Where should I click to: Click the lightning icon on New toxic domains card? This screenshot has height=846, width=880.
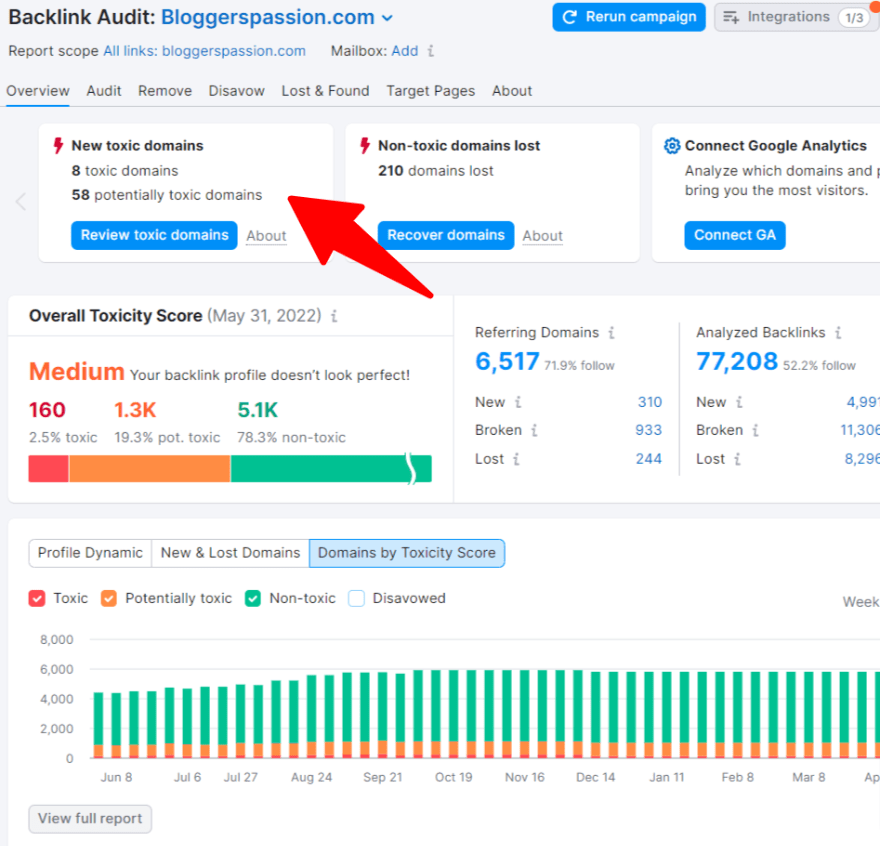(x=56, y=145)
